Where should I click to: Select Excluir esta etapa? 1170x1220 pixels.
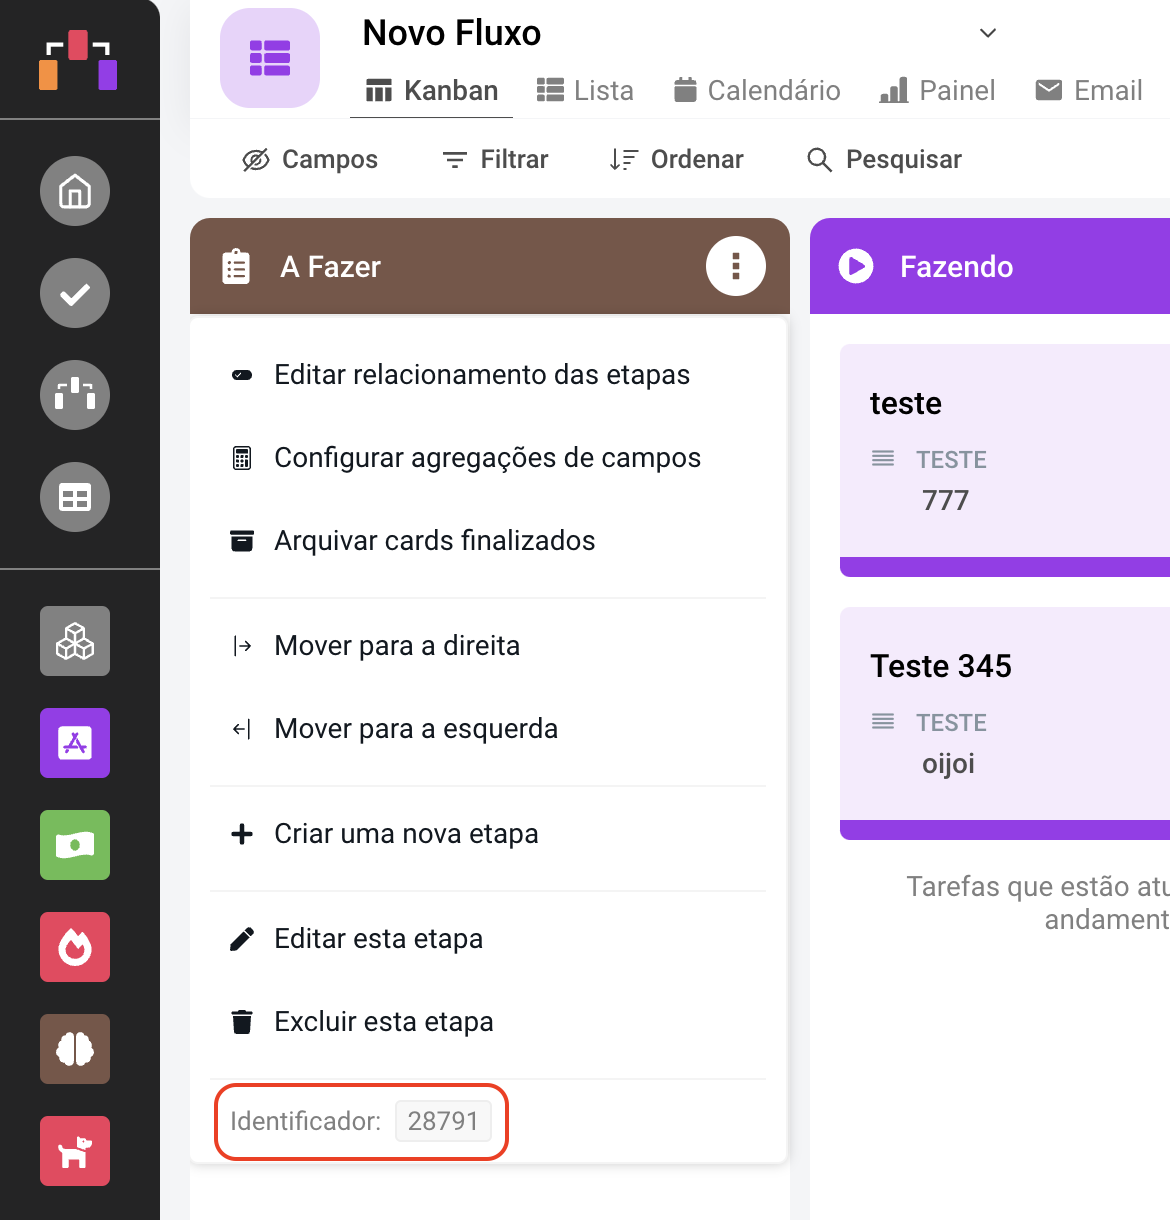(383, 1022)
